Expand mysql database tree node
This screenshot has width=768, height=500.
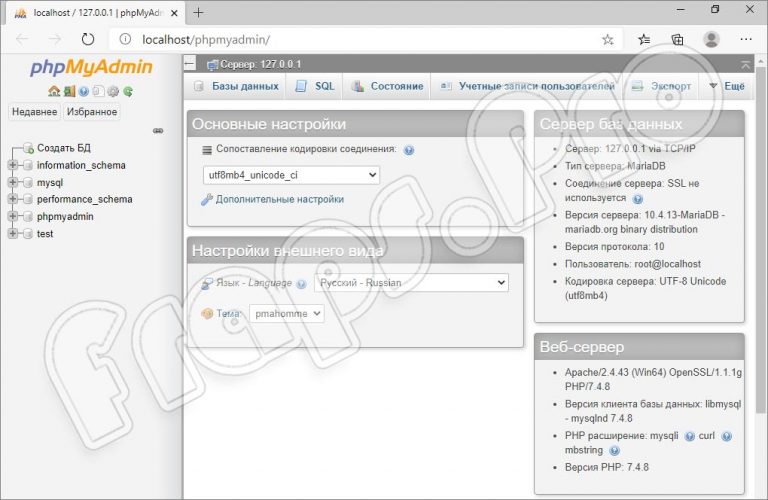(13, 182)
